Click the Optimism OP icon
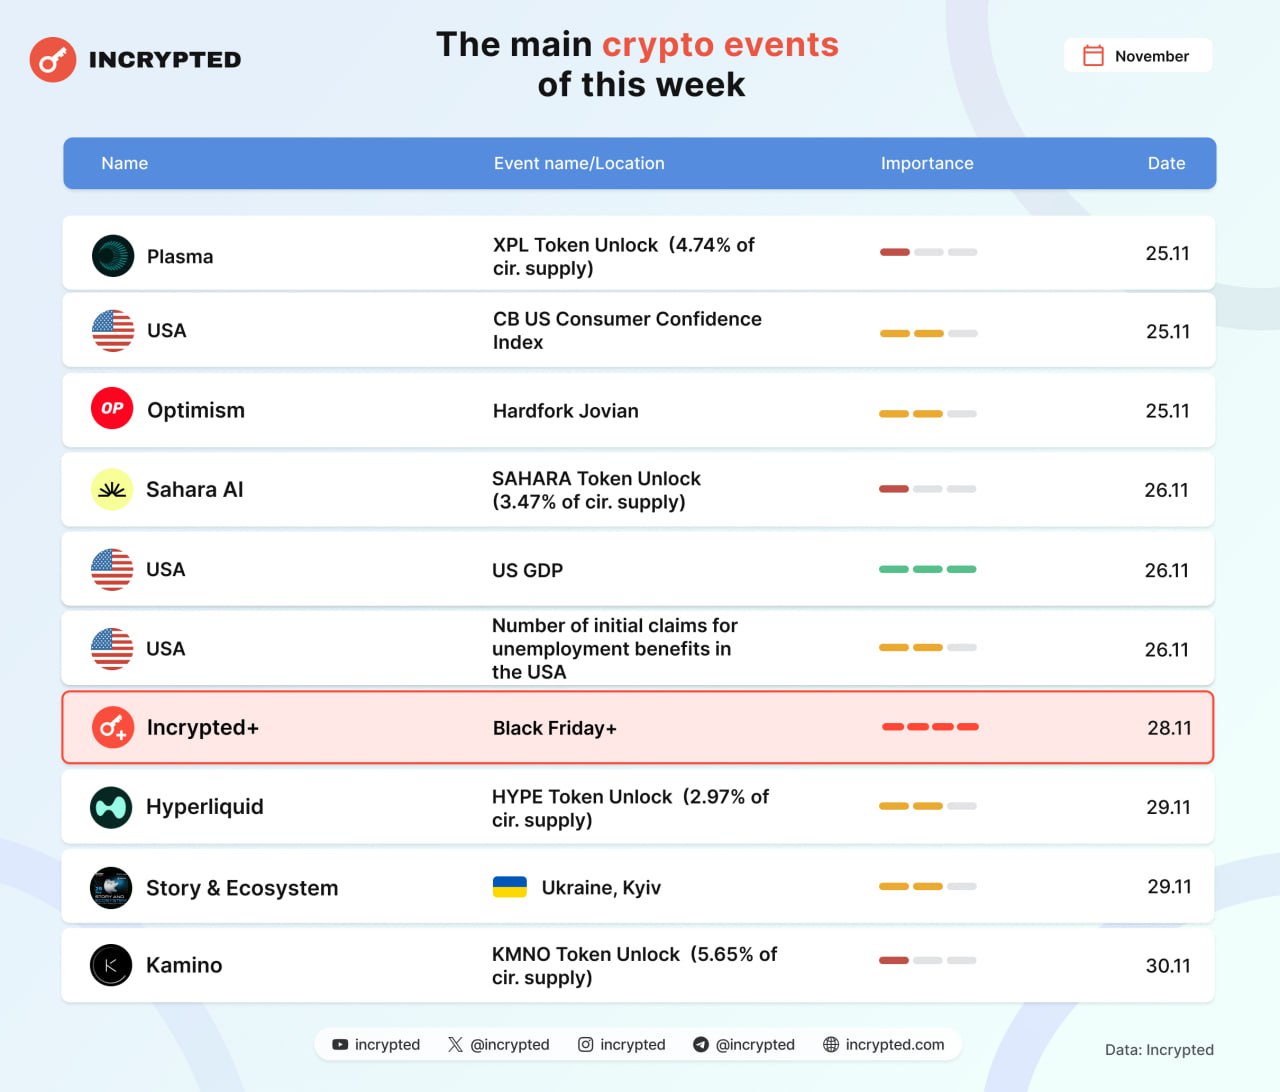Screen dimensions: 1280x1092 pyautogui.click(x=112, y=409)
